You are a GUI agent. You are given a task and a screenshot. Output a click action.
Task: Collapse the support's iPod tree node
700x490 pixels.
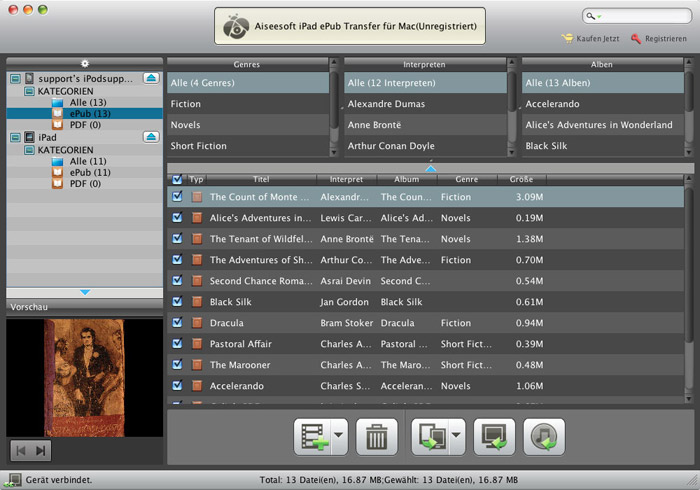(x=15, y=79)
